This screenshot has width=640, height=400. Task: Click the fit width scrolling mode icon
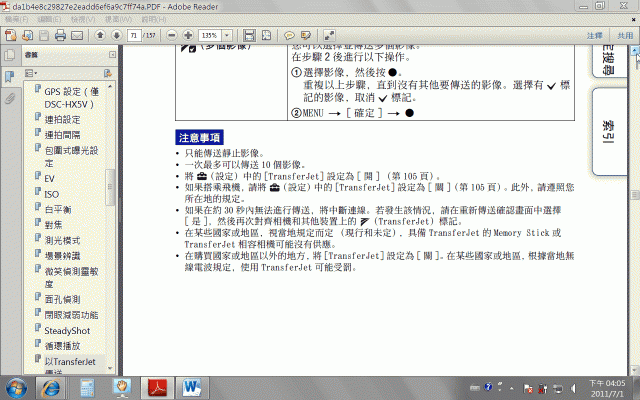click(x=249, y=36)
